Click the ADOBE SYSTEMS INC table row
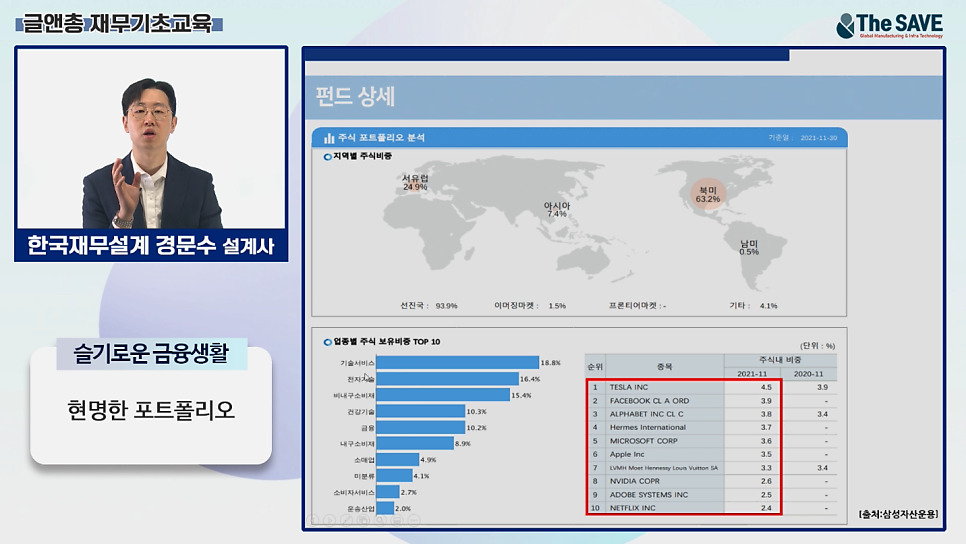 coord(711,495)
